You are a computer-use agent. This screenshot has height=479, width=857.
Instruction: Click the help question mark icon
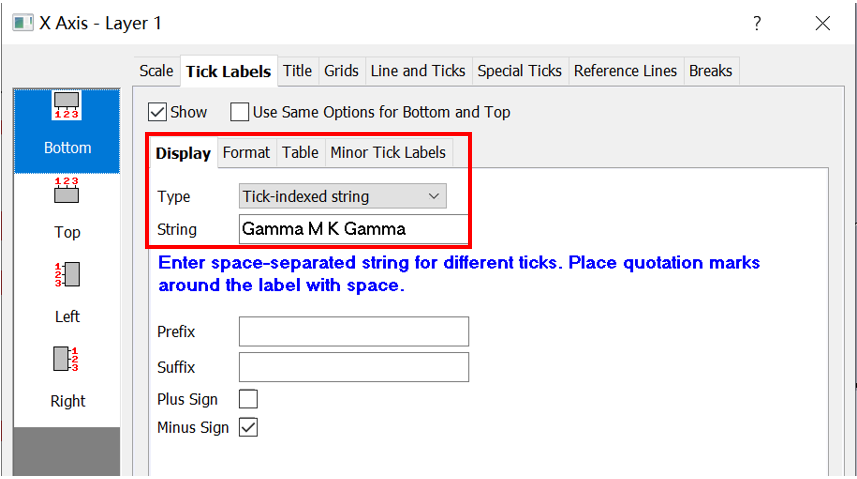click(x=757, y=24)
